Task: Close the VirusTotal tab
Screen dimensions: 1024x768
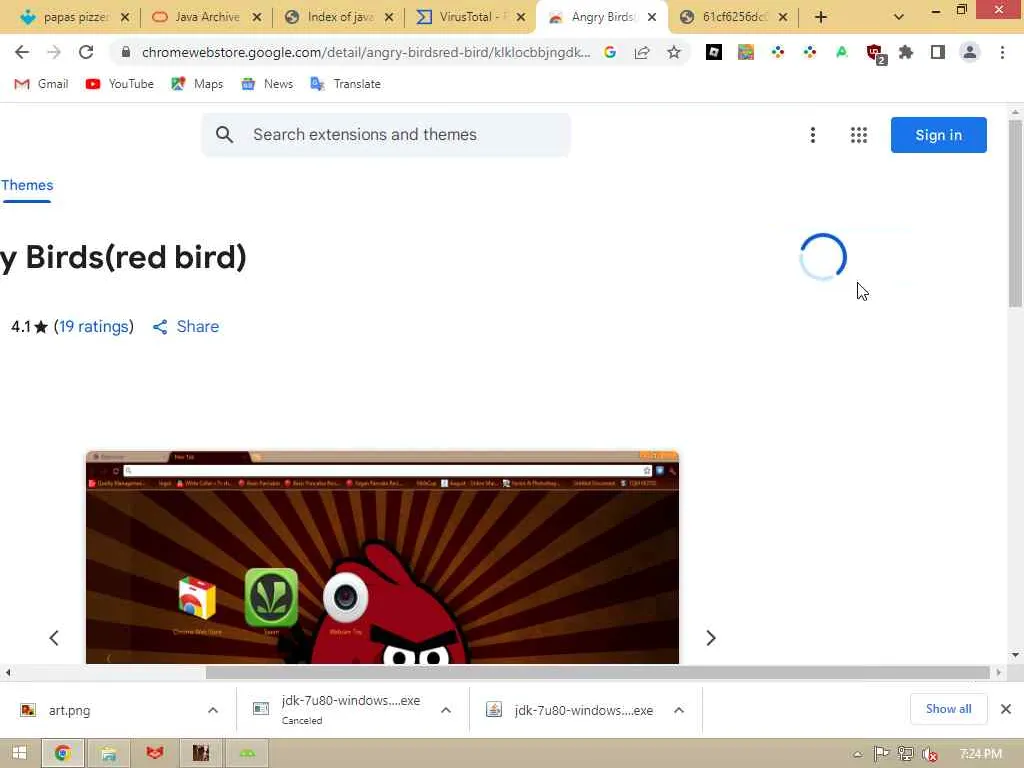Action: pos(520,18)
